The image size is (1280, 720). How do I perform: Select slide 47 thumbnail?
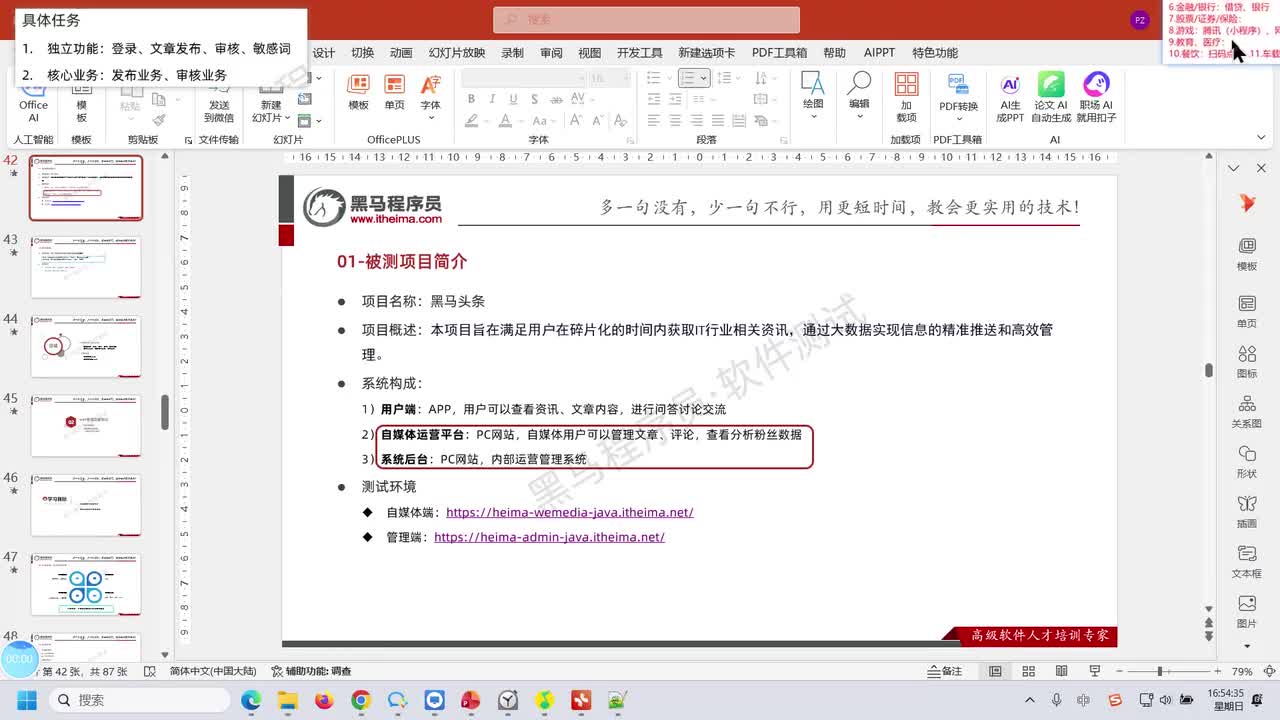click(86, 584)
